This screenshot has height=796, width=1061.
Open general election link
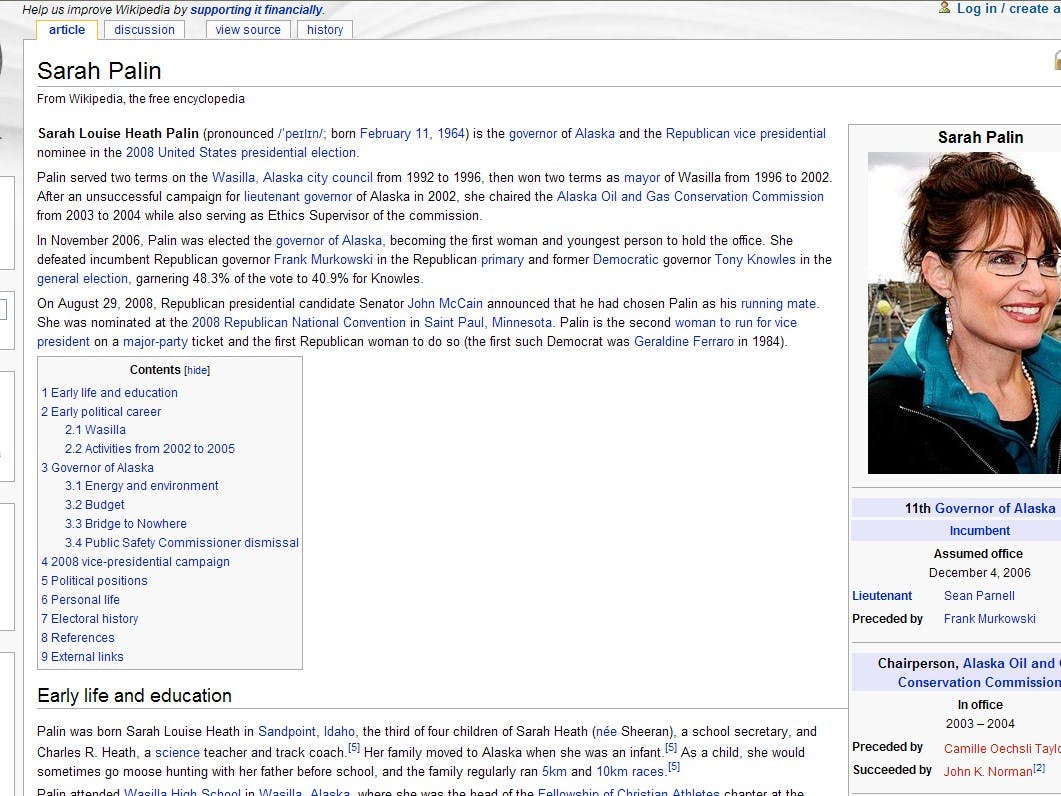[83, 278]
